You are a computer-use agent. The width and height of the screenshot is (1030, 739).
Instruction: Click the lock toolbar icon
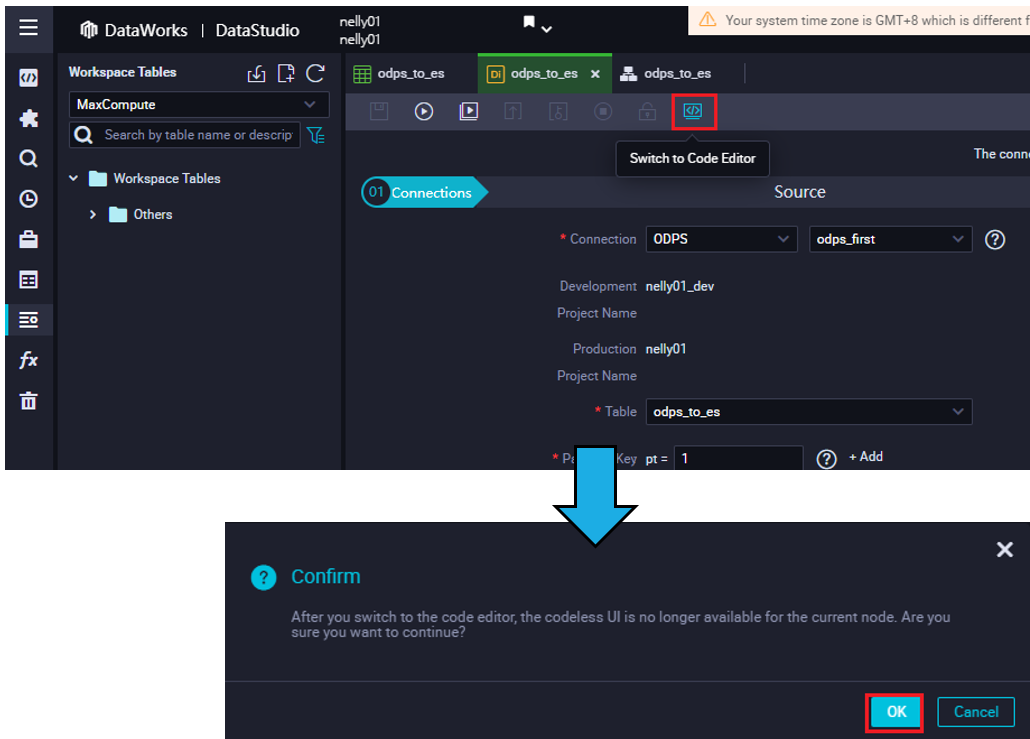click(x=648, y=111)
